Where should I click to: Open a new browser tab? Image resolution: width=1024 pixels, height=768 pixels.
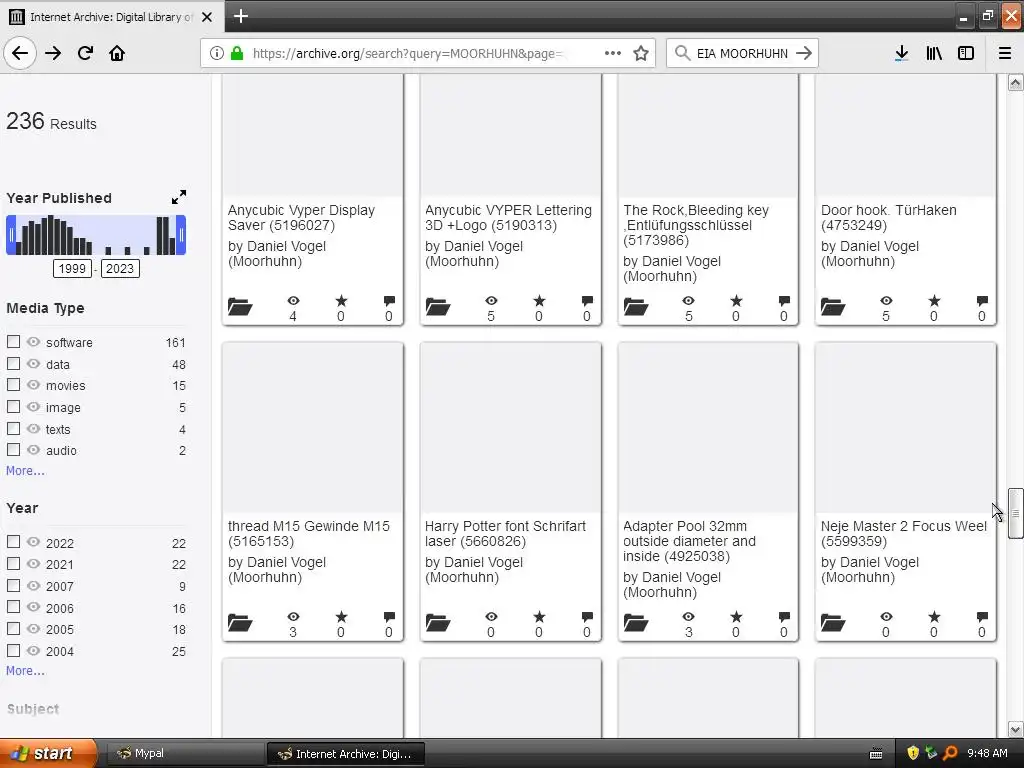point(240,16)
